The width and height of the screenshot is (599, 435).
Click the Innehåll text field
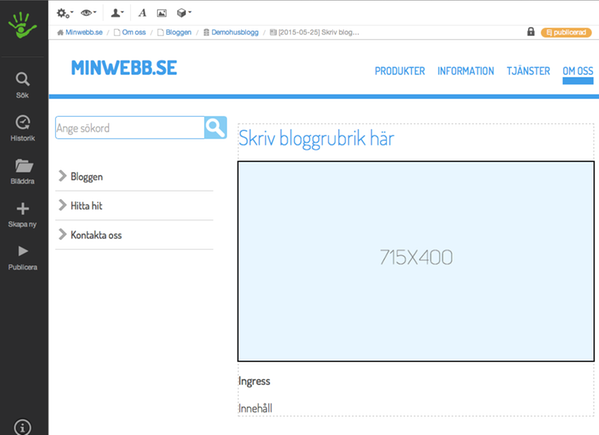point(255,408)
